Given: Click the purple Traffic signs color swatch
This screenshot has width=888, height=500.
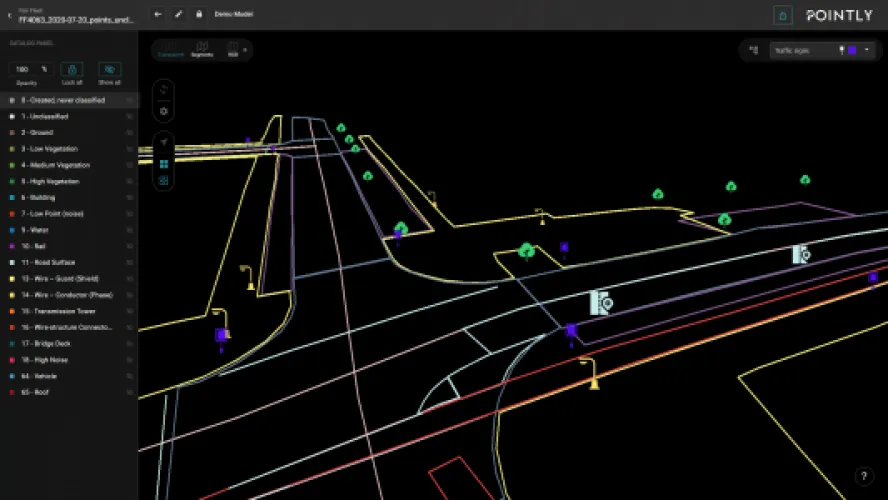Looking at the screenshot, I should coord(851,49).
